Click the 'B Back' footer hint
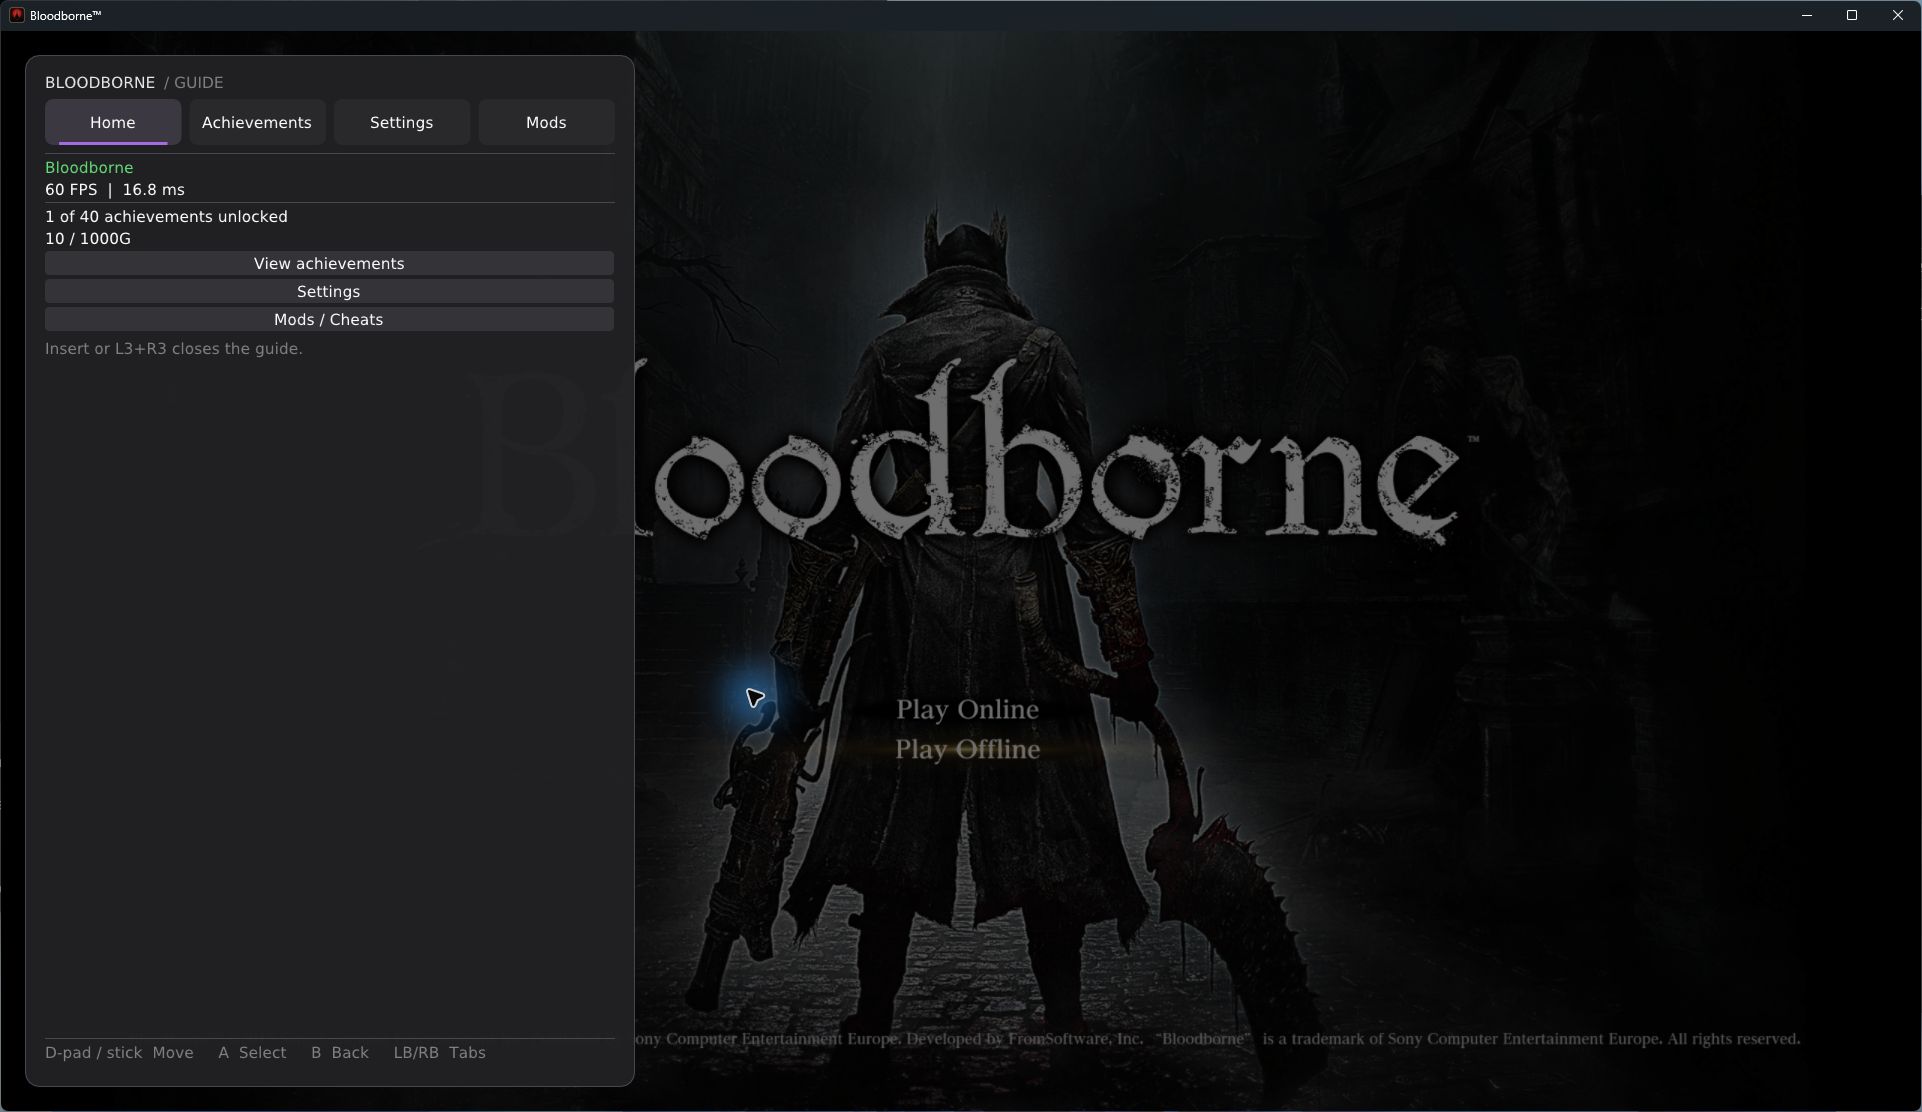Screen dimensions: 1922x1112 tap(340, 1052)
